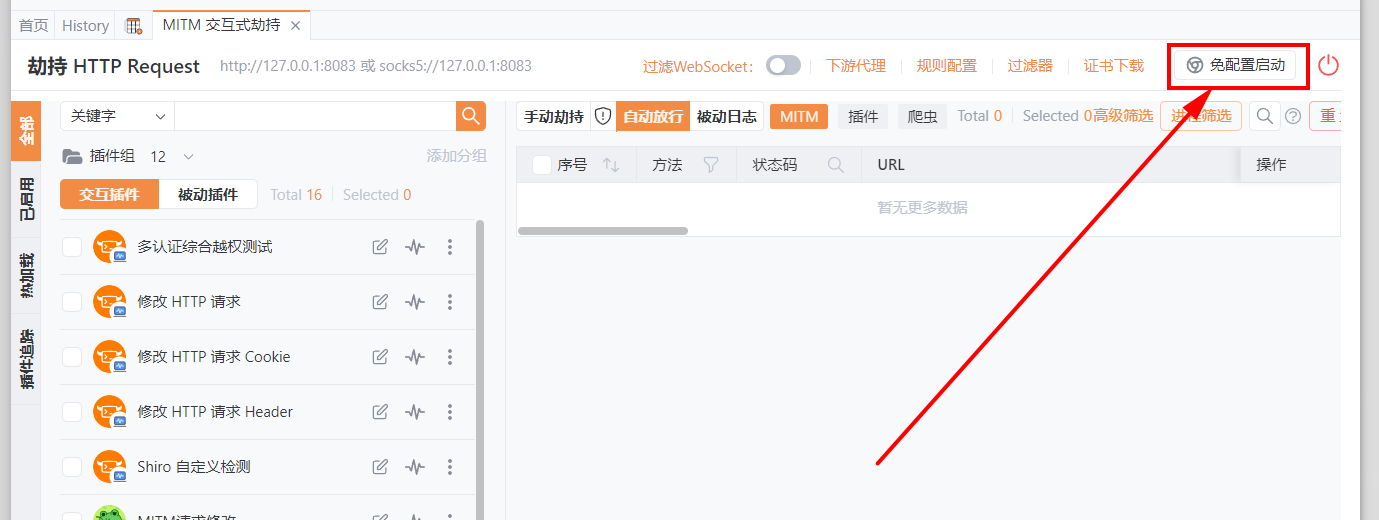The height and width of the screenshot is (520, 1379).
Task: Expand the 插件组 dropdown
Action: coord(188,157)
